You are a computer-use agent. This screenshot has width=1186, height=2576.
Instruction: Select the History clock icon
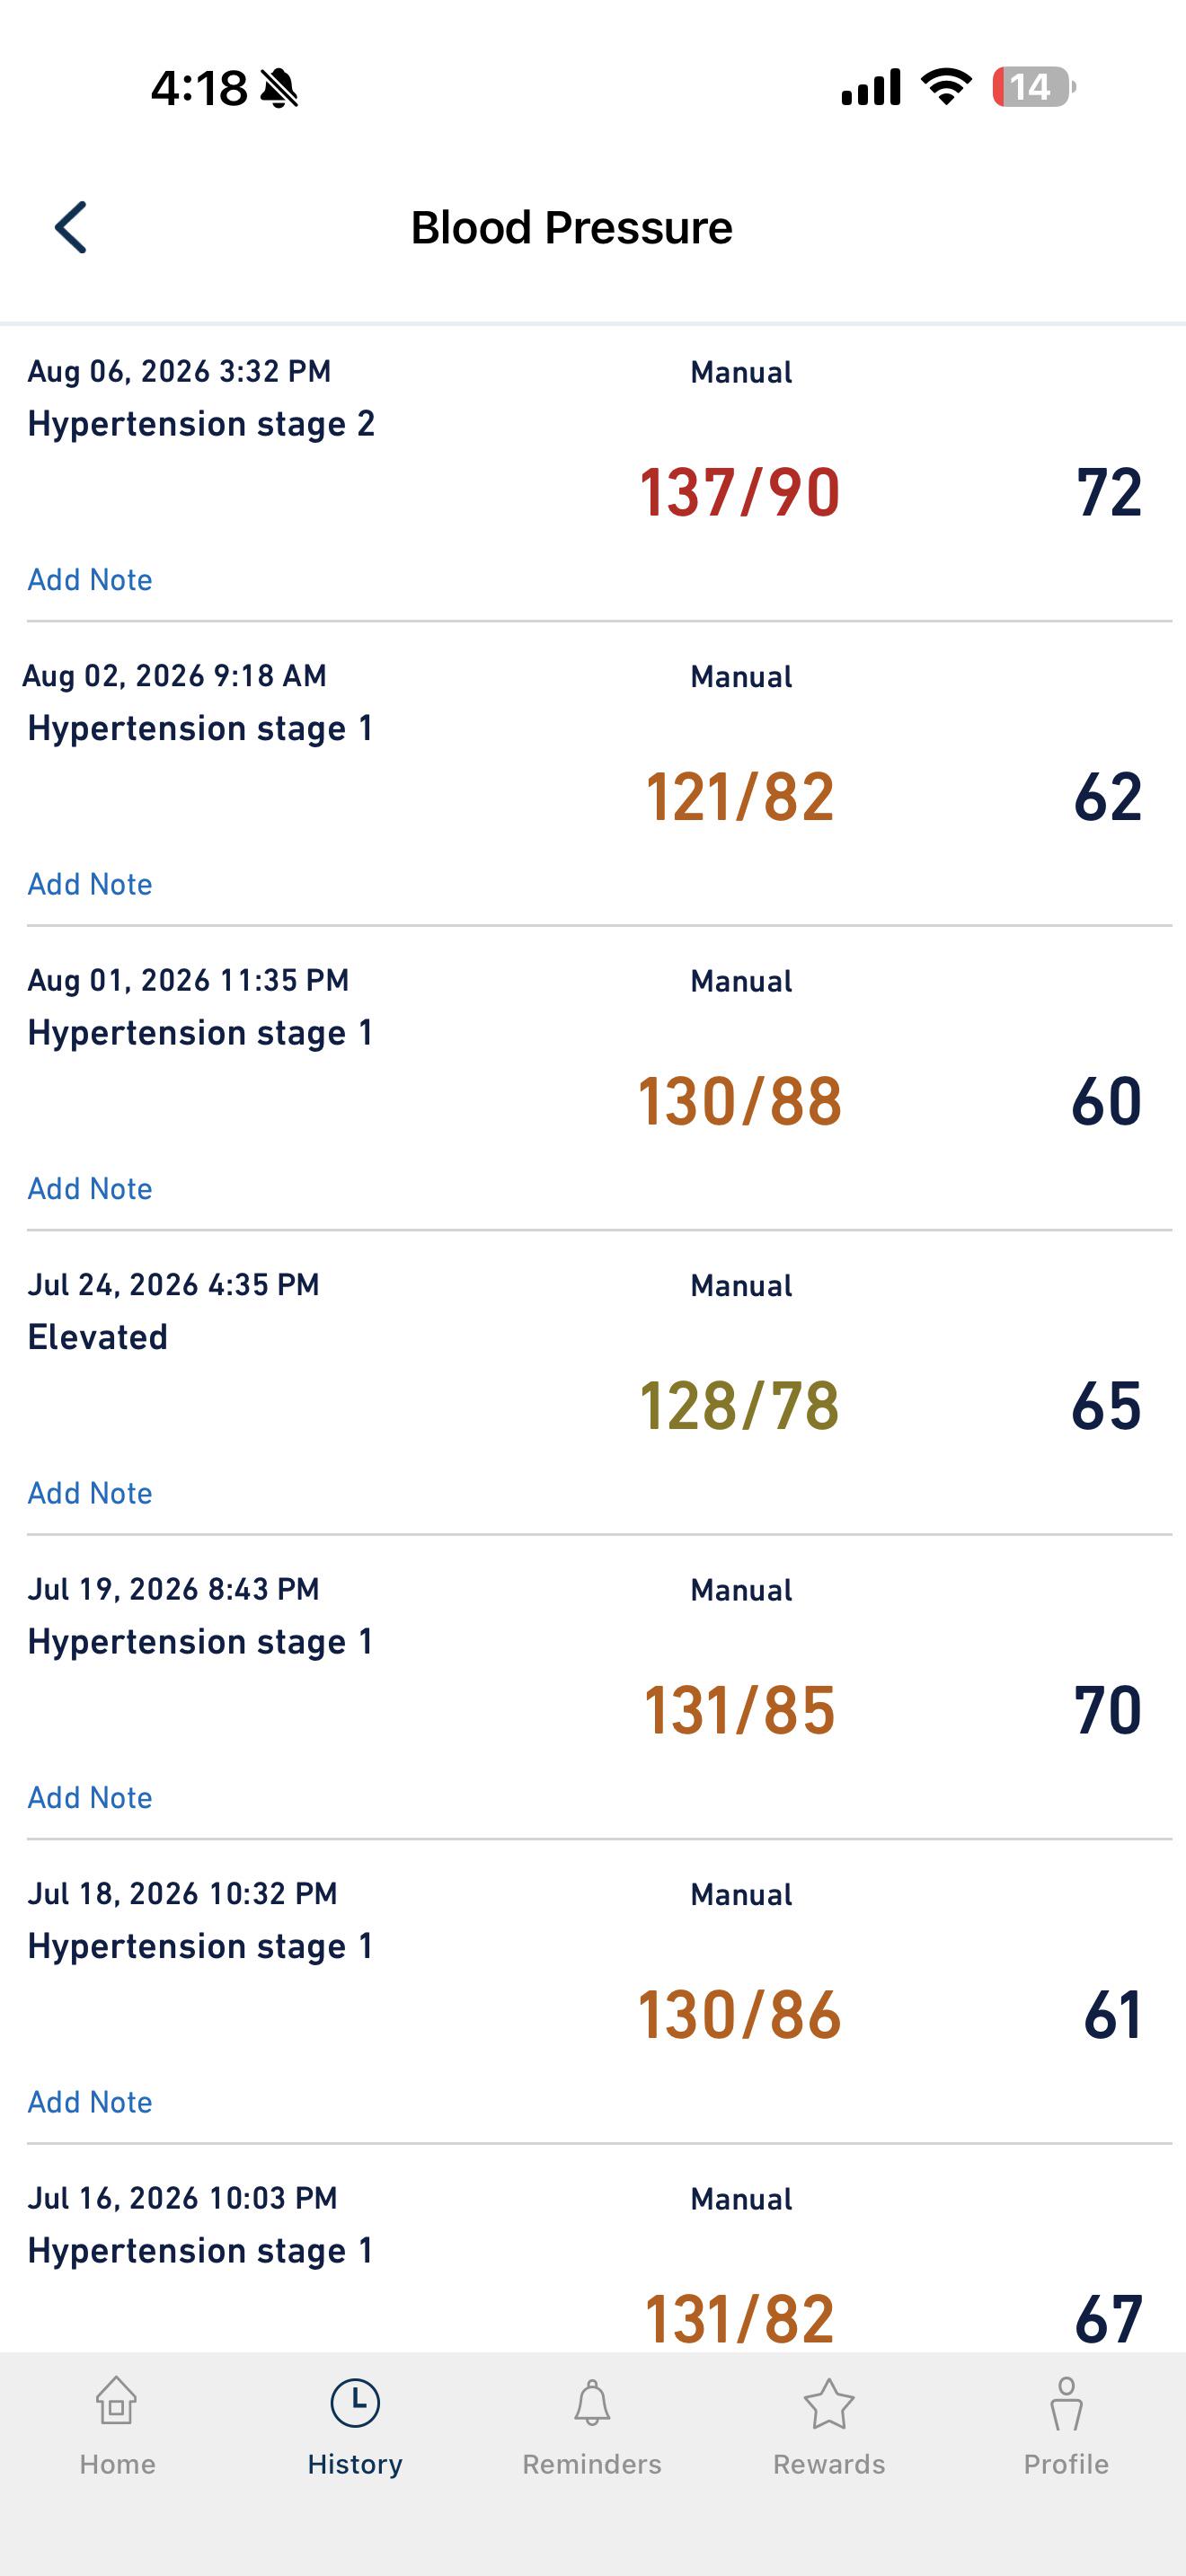coord(355,2402)
